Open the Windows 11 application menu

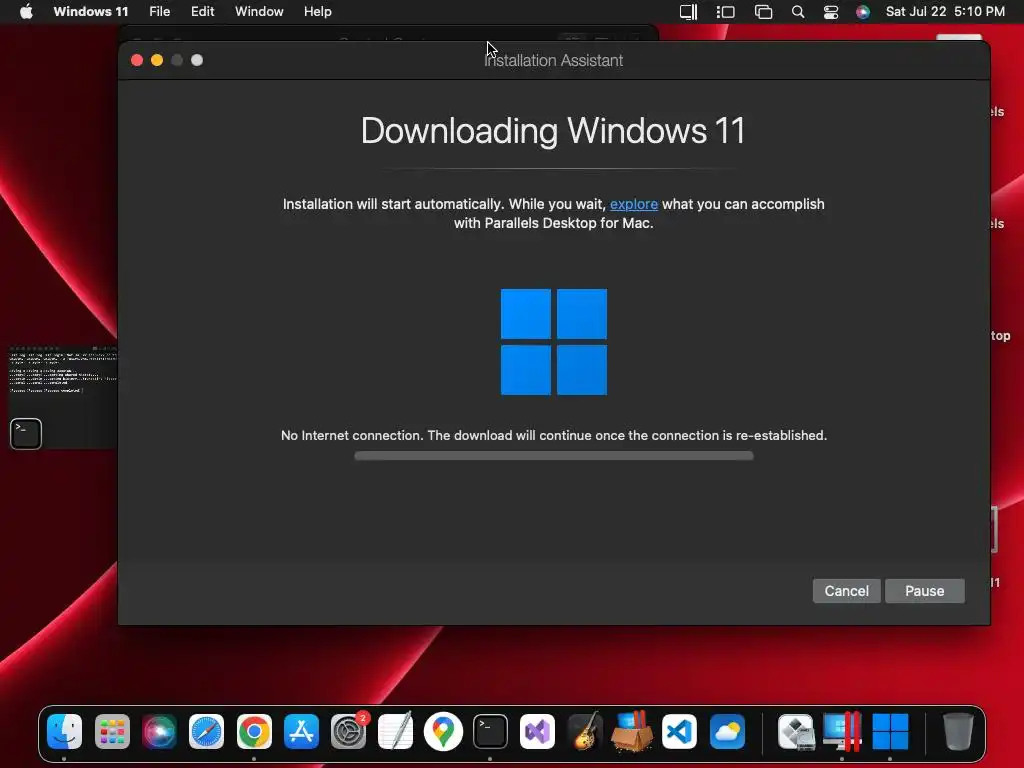pyautogui.click(x=91, y=12)
